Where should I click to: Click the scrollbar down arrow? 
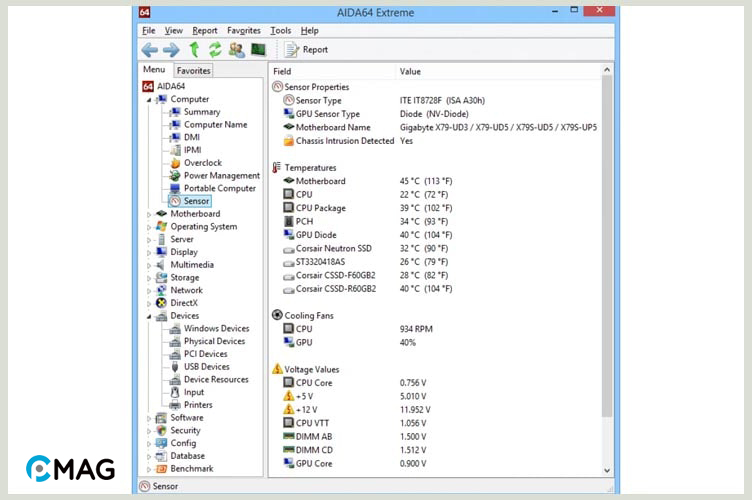click(x=607, y=470)
